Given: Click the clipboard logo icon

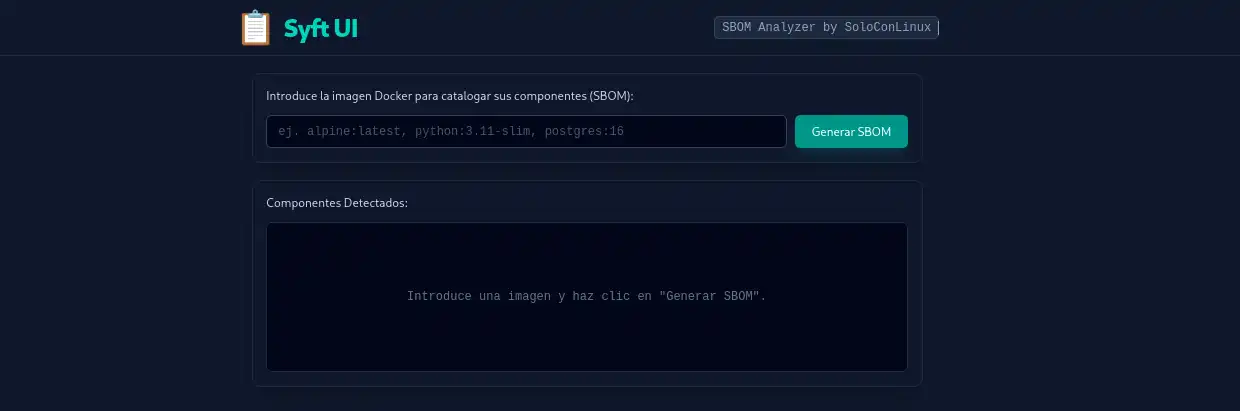Looking at the screenshot, I should pos(256,28).
